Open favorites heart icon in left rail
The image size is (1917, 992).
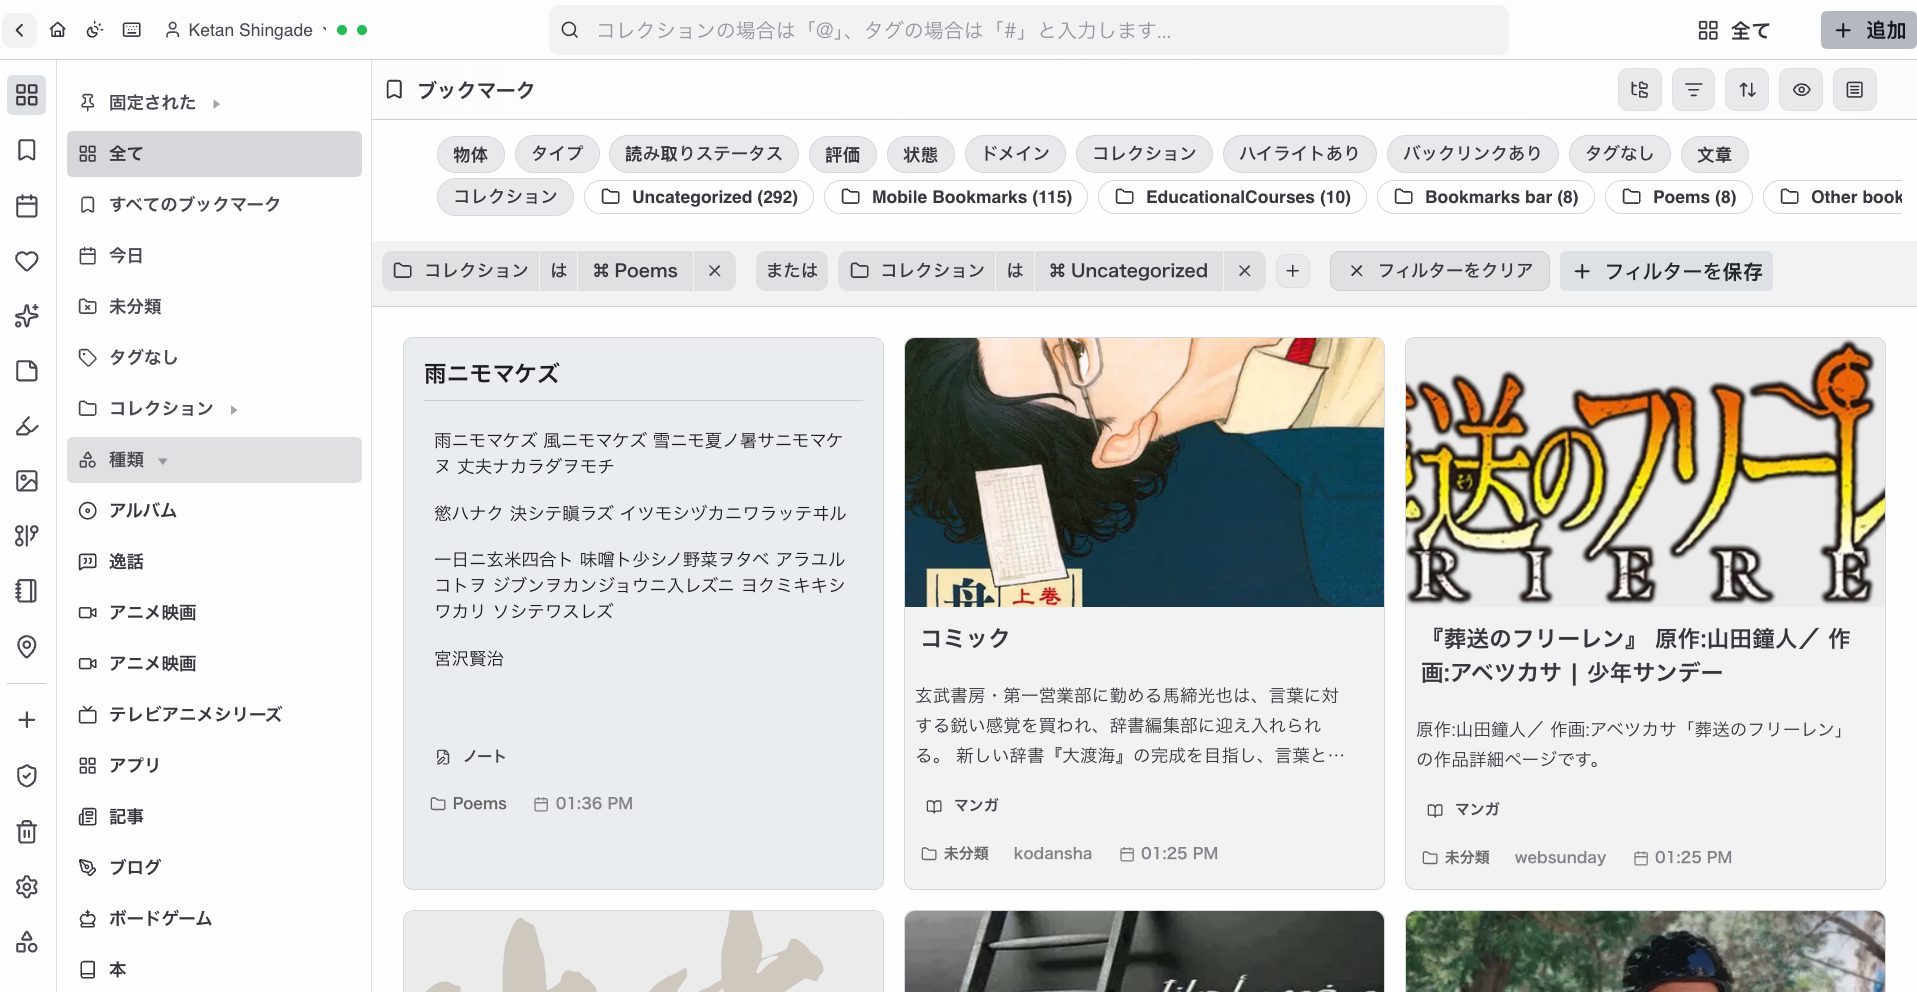tap(27, 261)
